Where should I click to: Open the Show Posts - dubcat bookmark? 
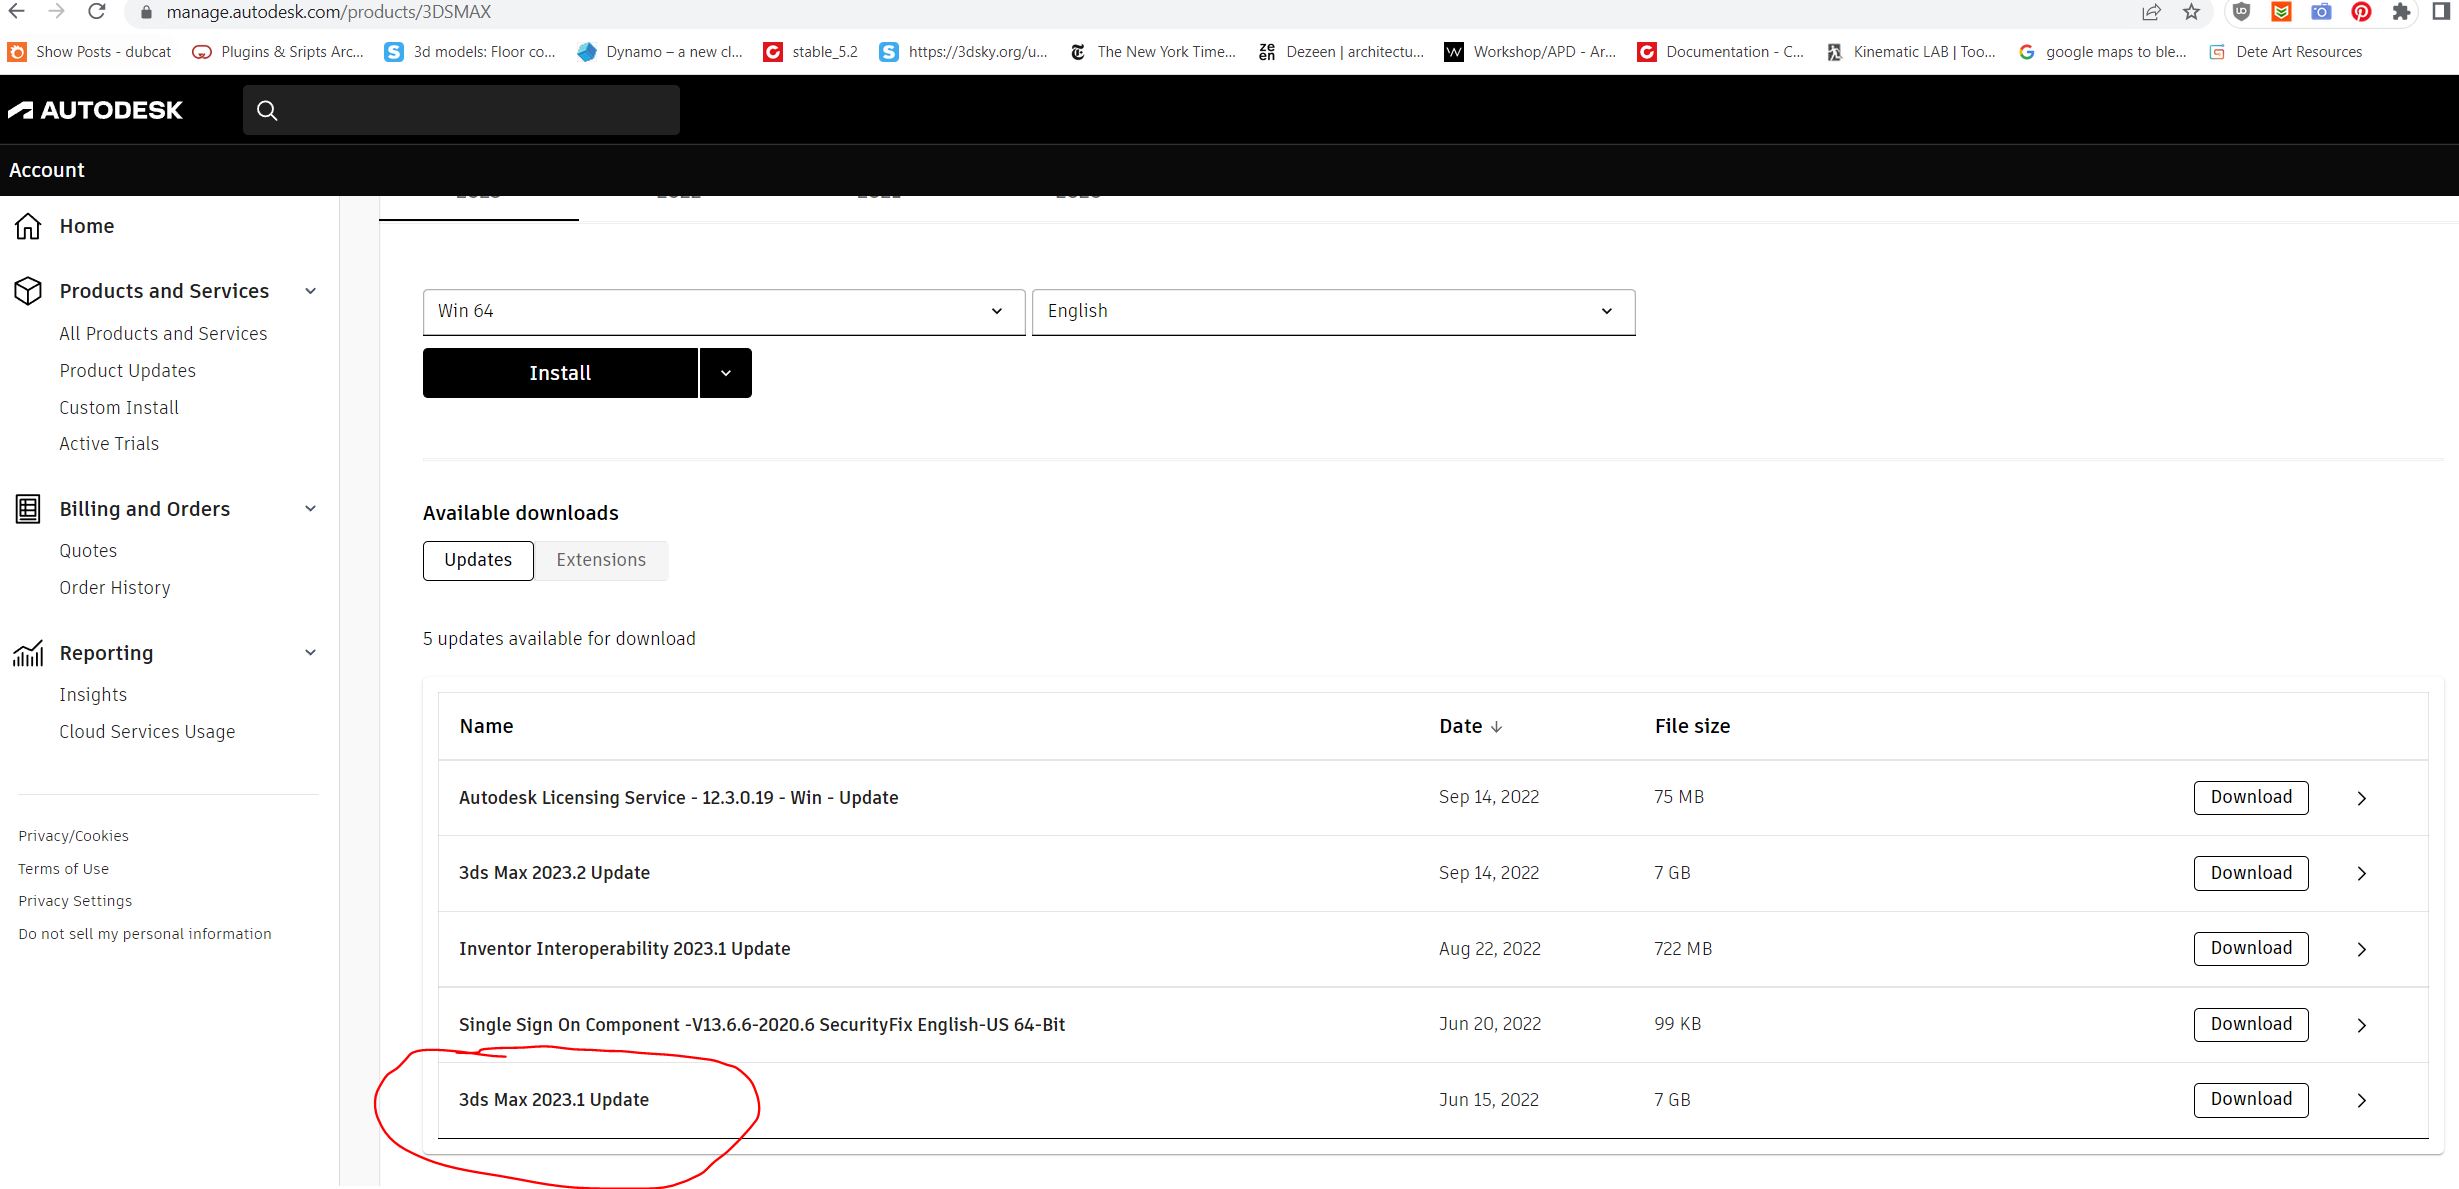tap(89, 52)
